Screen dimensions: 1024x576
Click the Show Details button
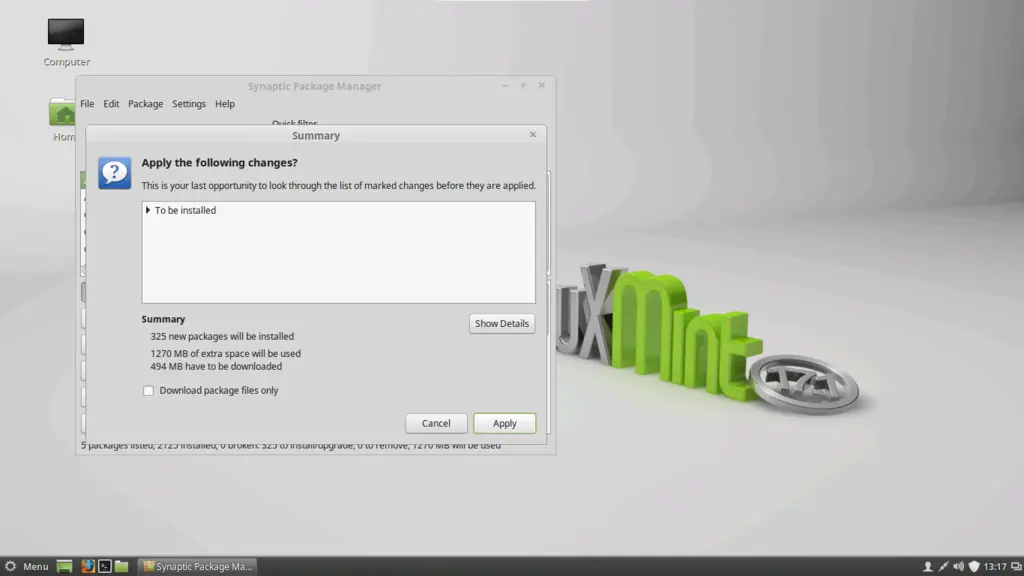tap(502, 323)
